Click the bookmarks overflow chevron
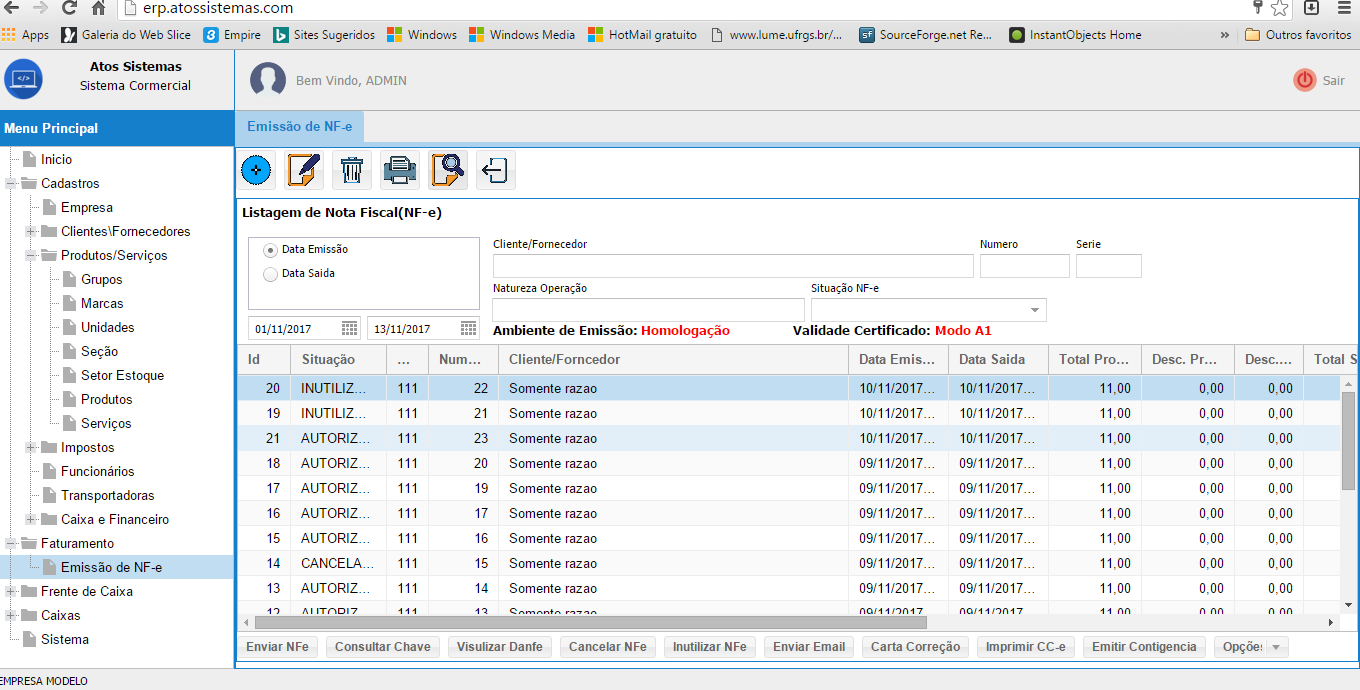 (x=1225, y=35)
